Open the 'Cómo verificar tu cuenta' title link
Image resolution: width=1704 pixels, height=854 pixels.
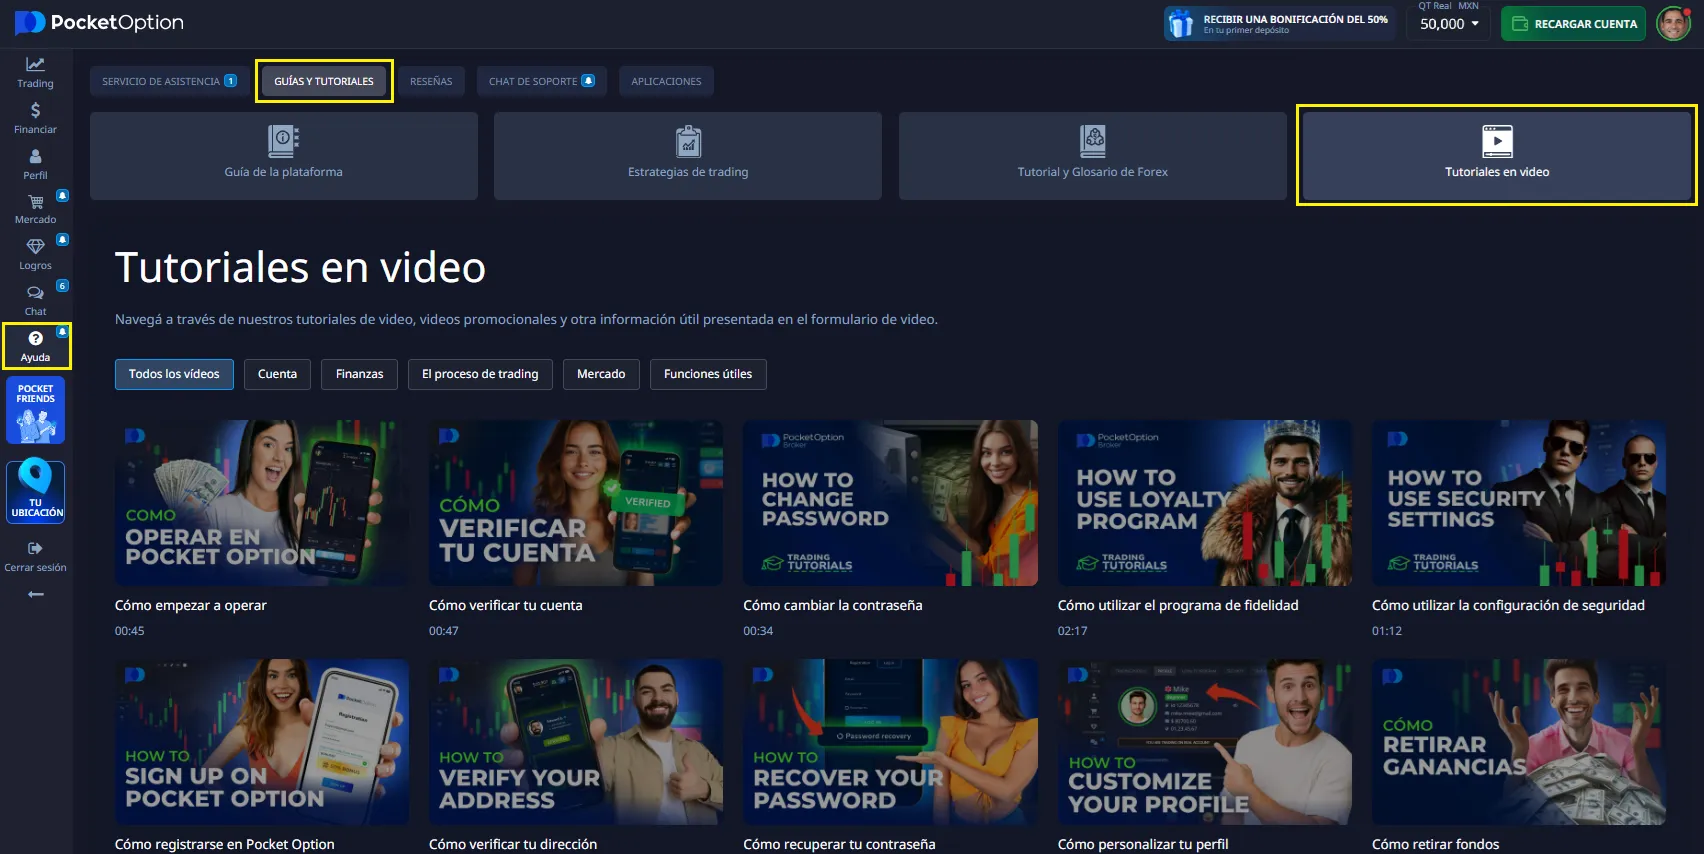[506, 605]
